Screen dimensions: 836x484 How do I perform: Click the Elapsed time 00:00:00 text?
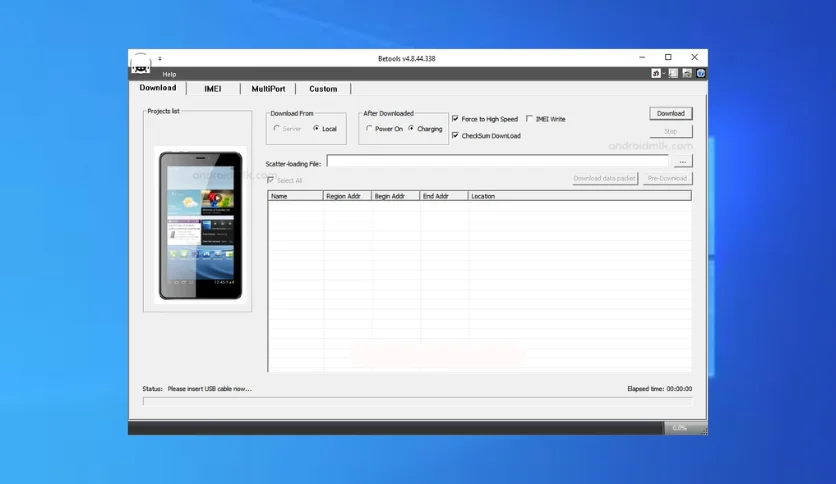660,389
